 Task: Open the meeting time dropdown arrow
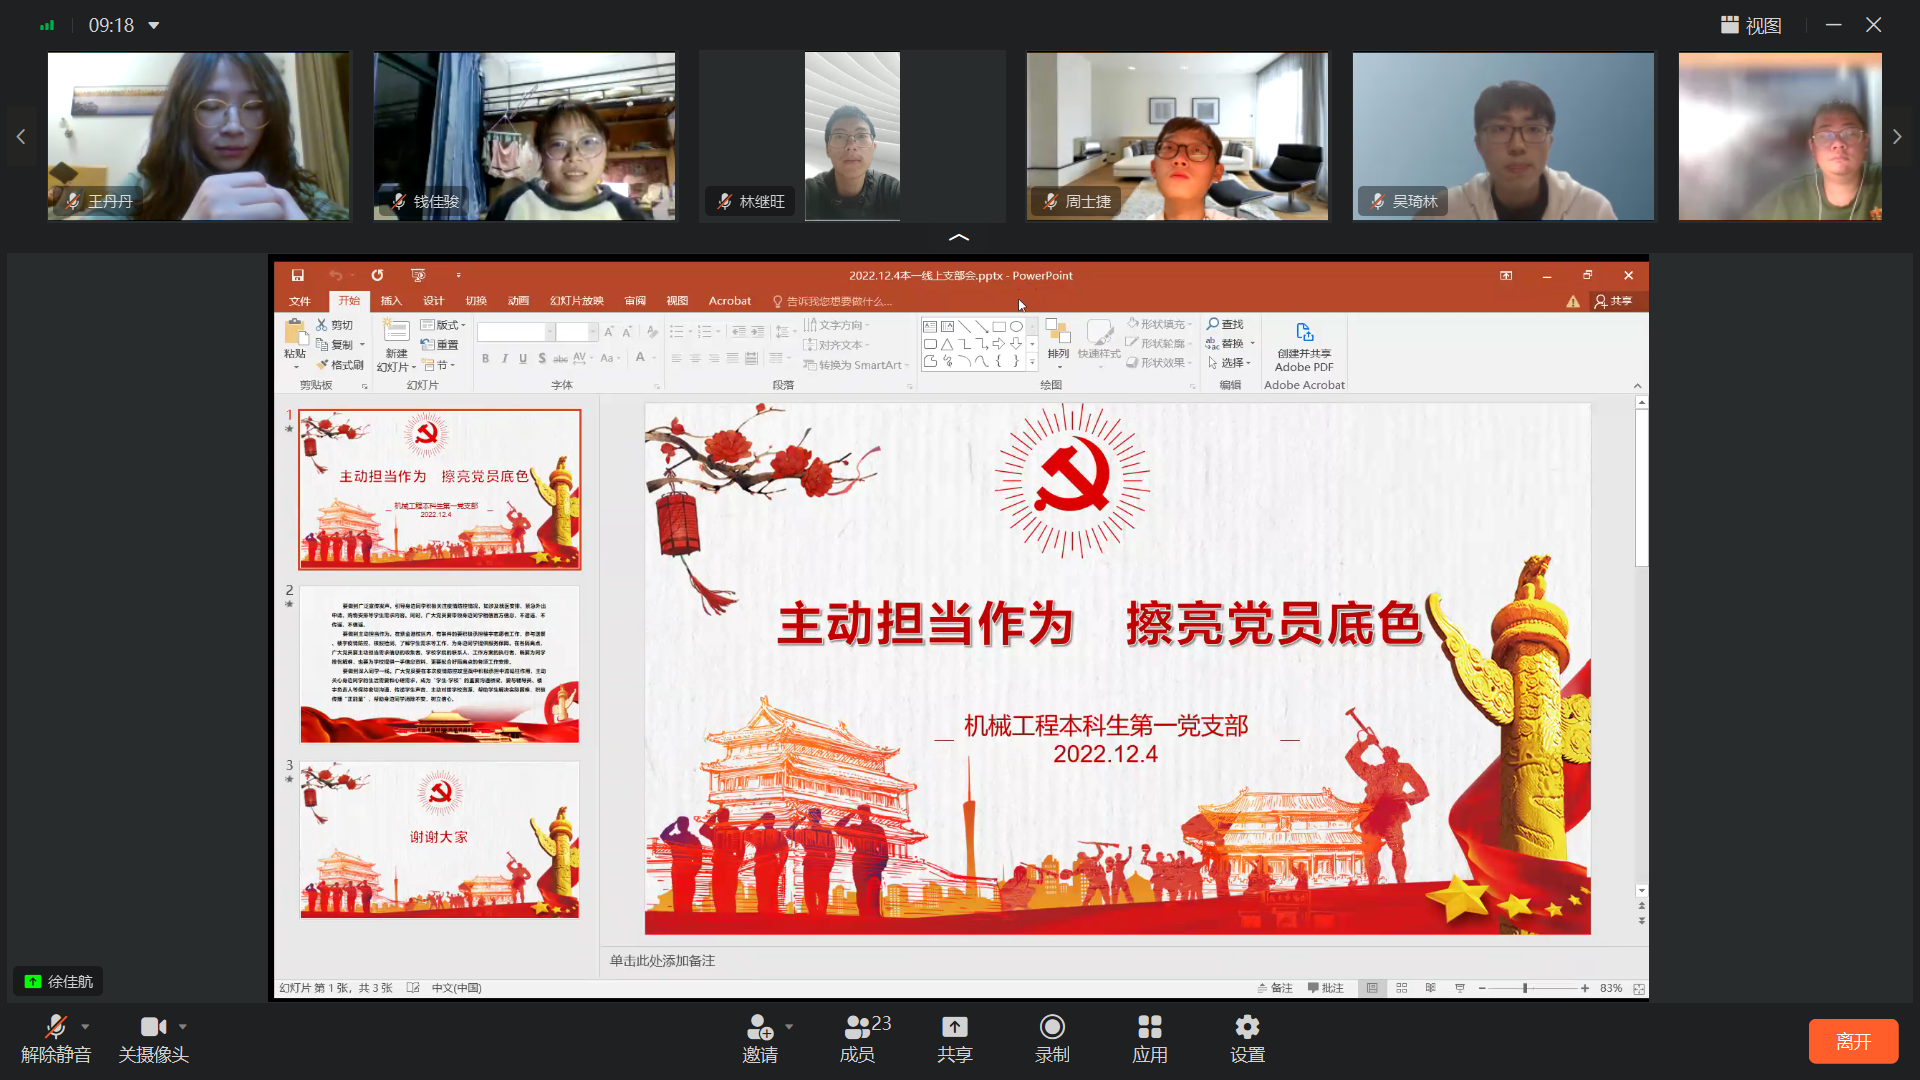154,25
